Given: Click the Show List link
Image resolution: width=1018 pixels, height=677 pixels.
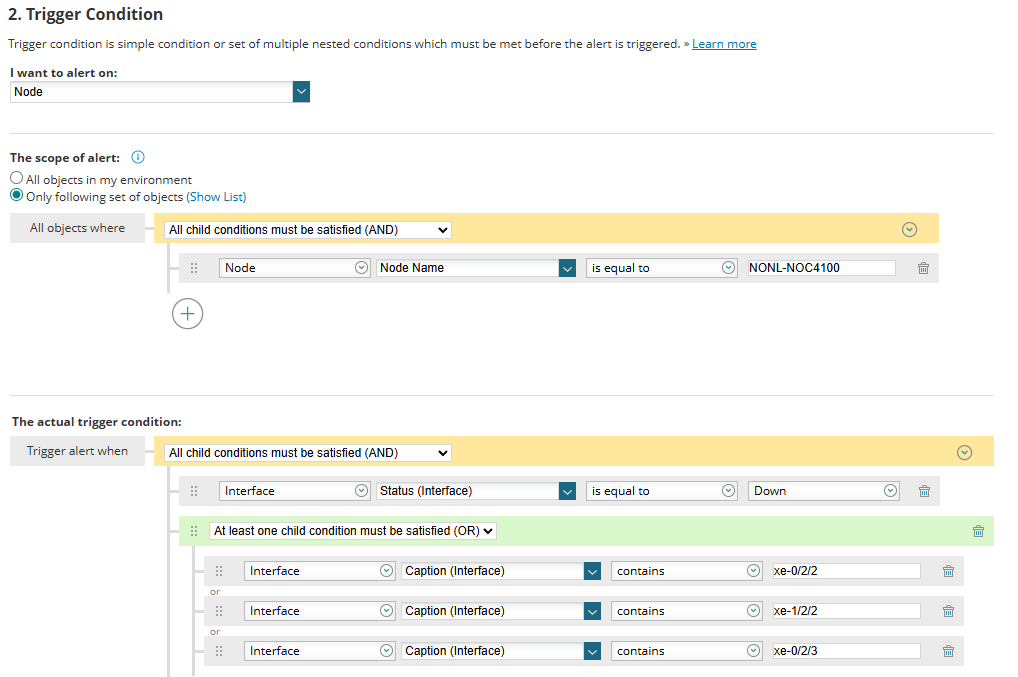Looking at the screenshot, I should click(x=216, y=197).
